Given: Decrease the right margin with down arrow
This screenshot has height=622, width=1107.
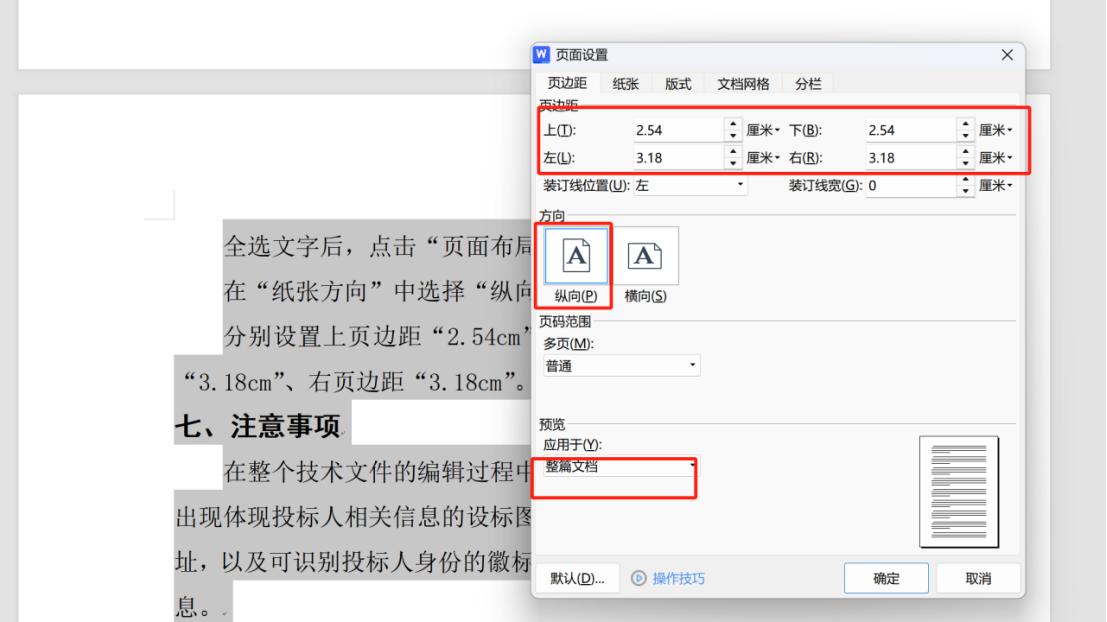Looking at the screenshot, I should click(x=965, y=163).
